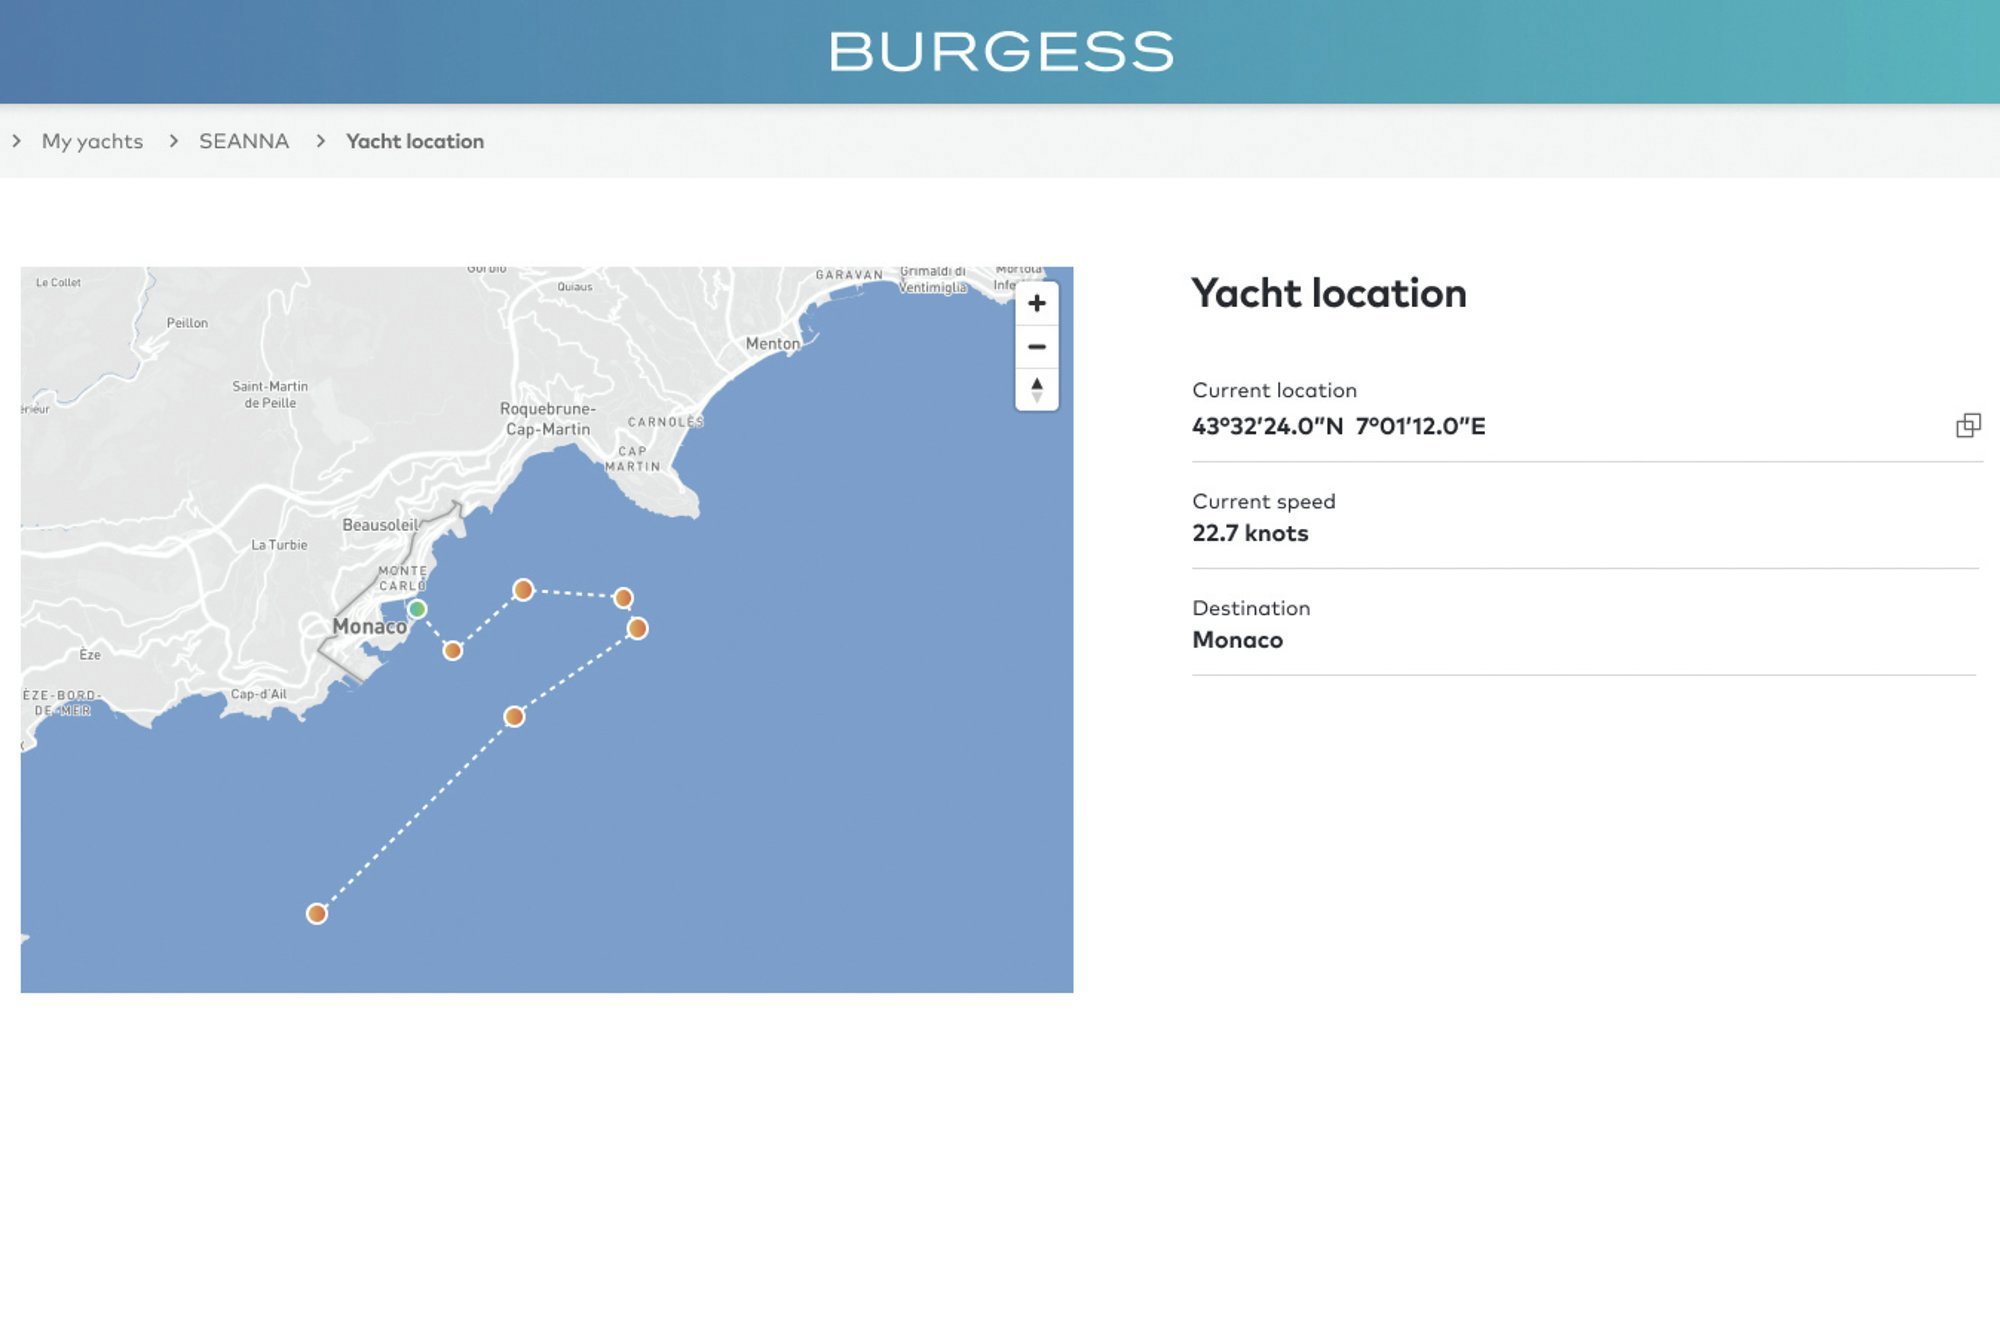
Task: Zoom in on the map
Action: pos(1037,303)
